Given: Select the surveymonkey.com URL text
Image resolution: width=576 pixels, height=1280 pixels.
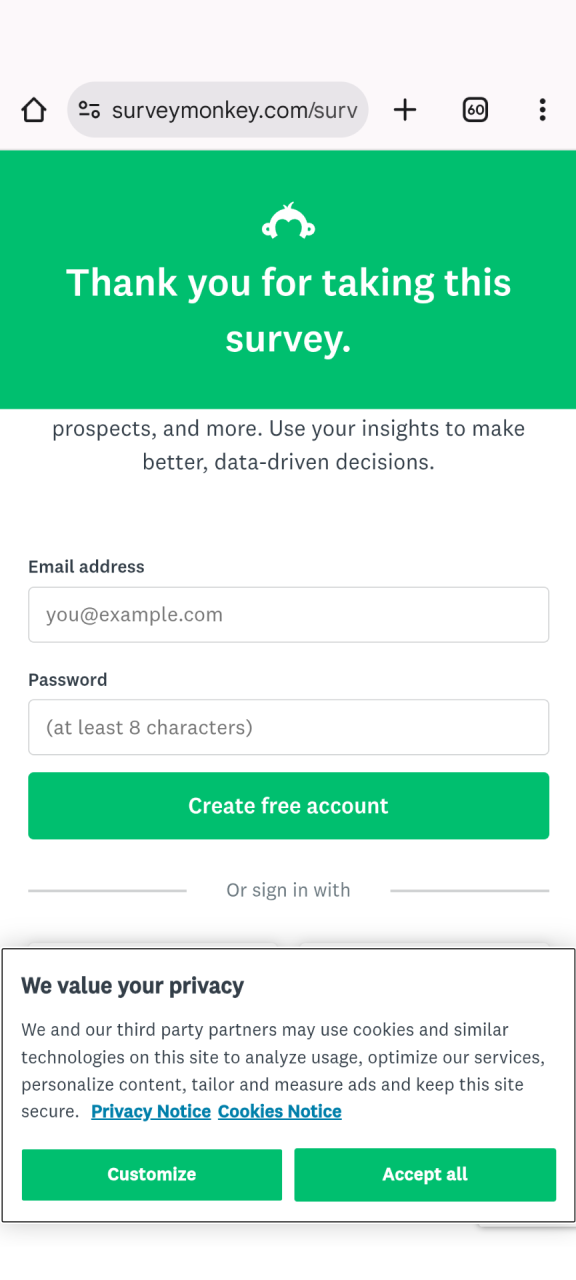Looking at the screenshot, I should (234, 110).
